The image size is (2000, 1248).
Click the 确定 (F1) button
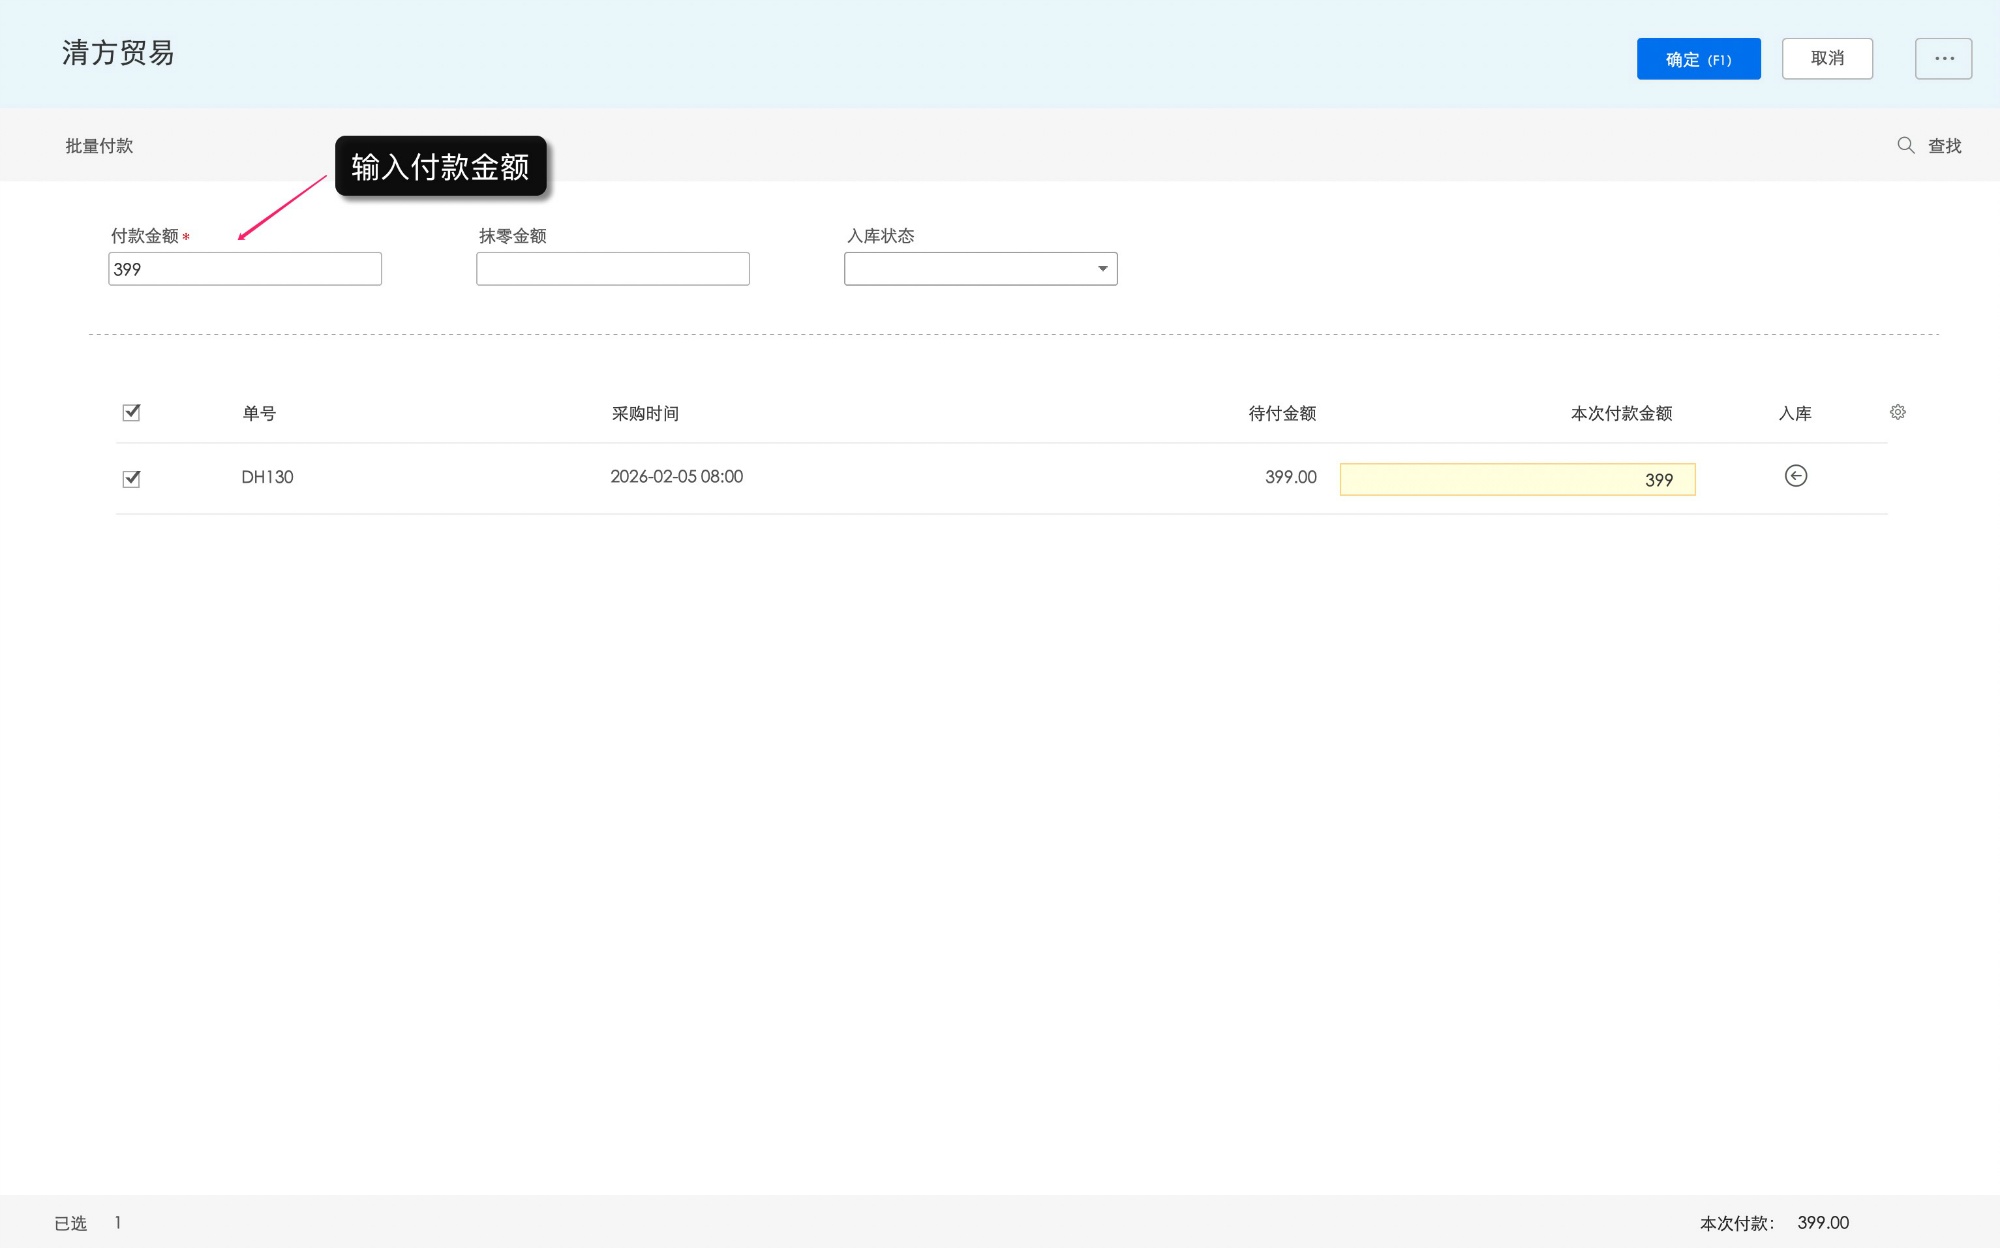1697,59
